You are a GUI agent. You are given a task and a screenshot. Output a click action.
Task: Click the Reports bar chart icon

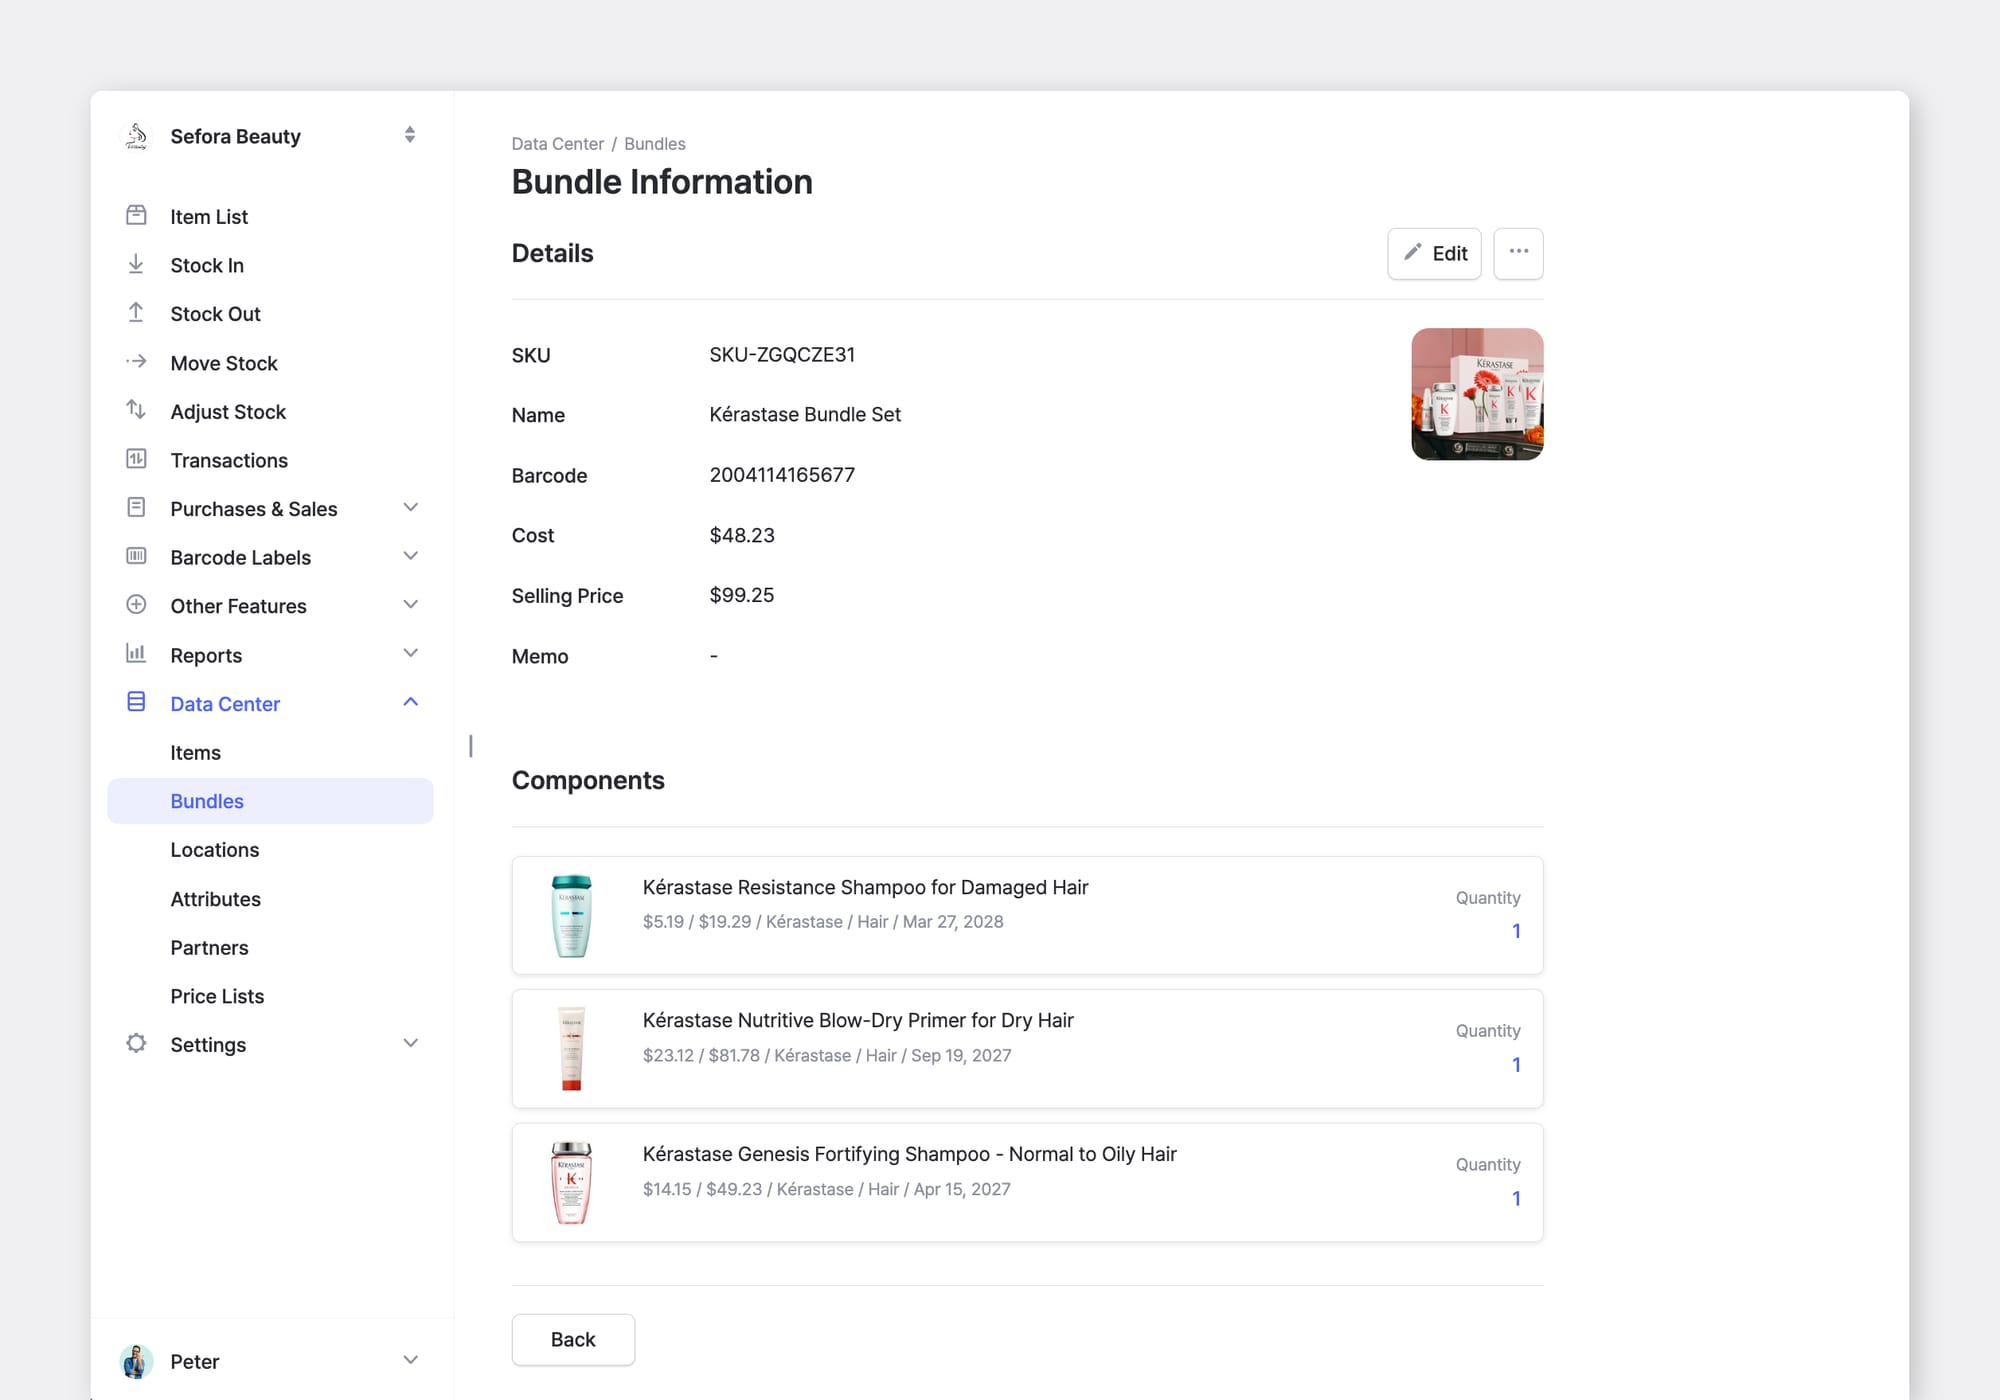click(136, 653)
